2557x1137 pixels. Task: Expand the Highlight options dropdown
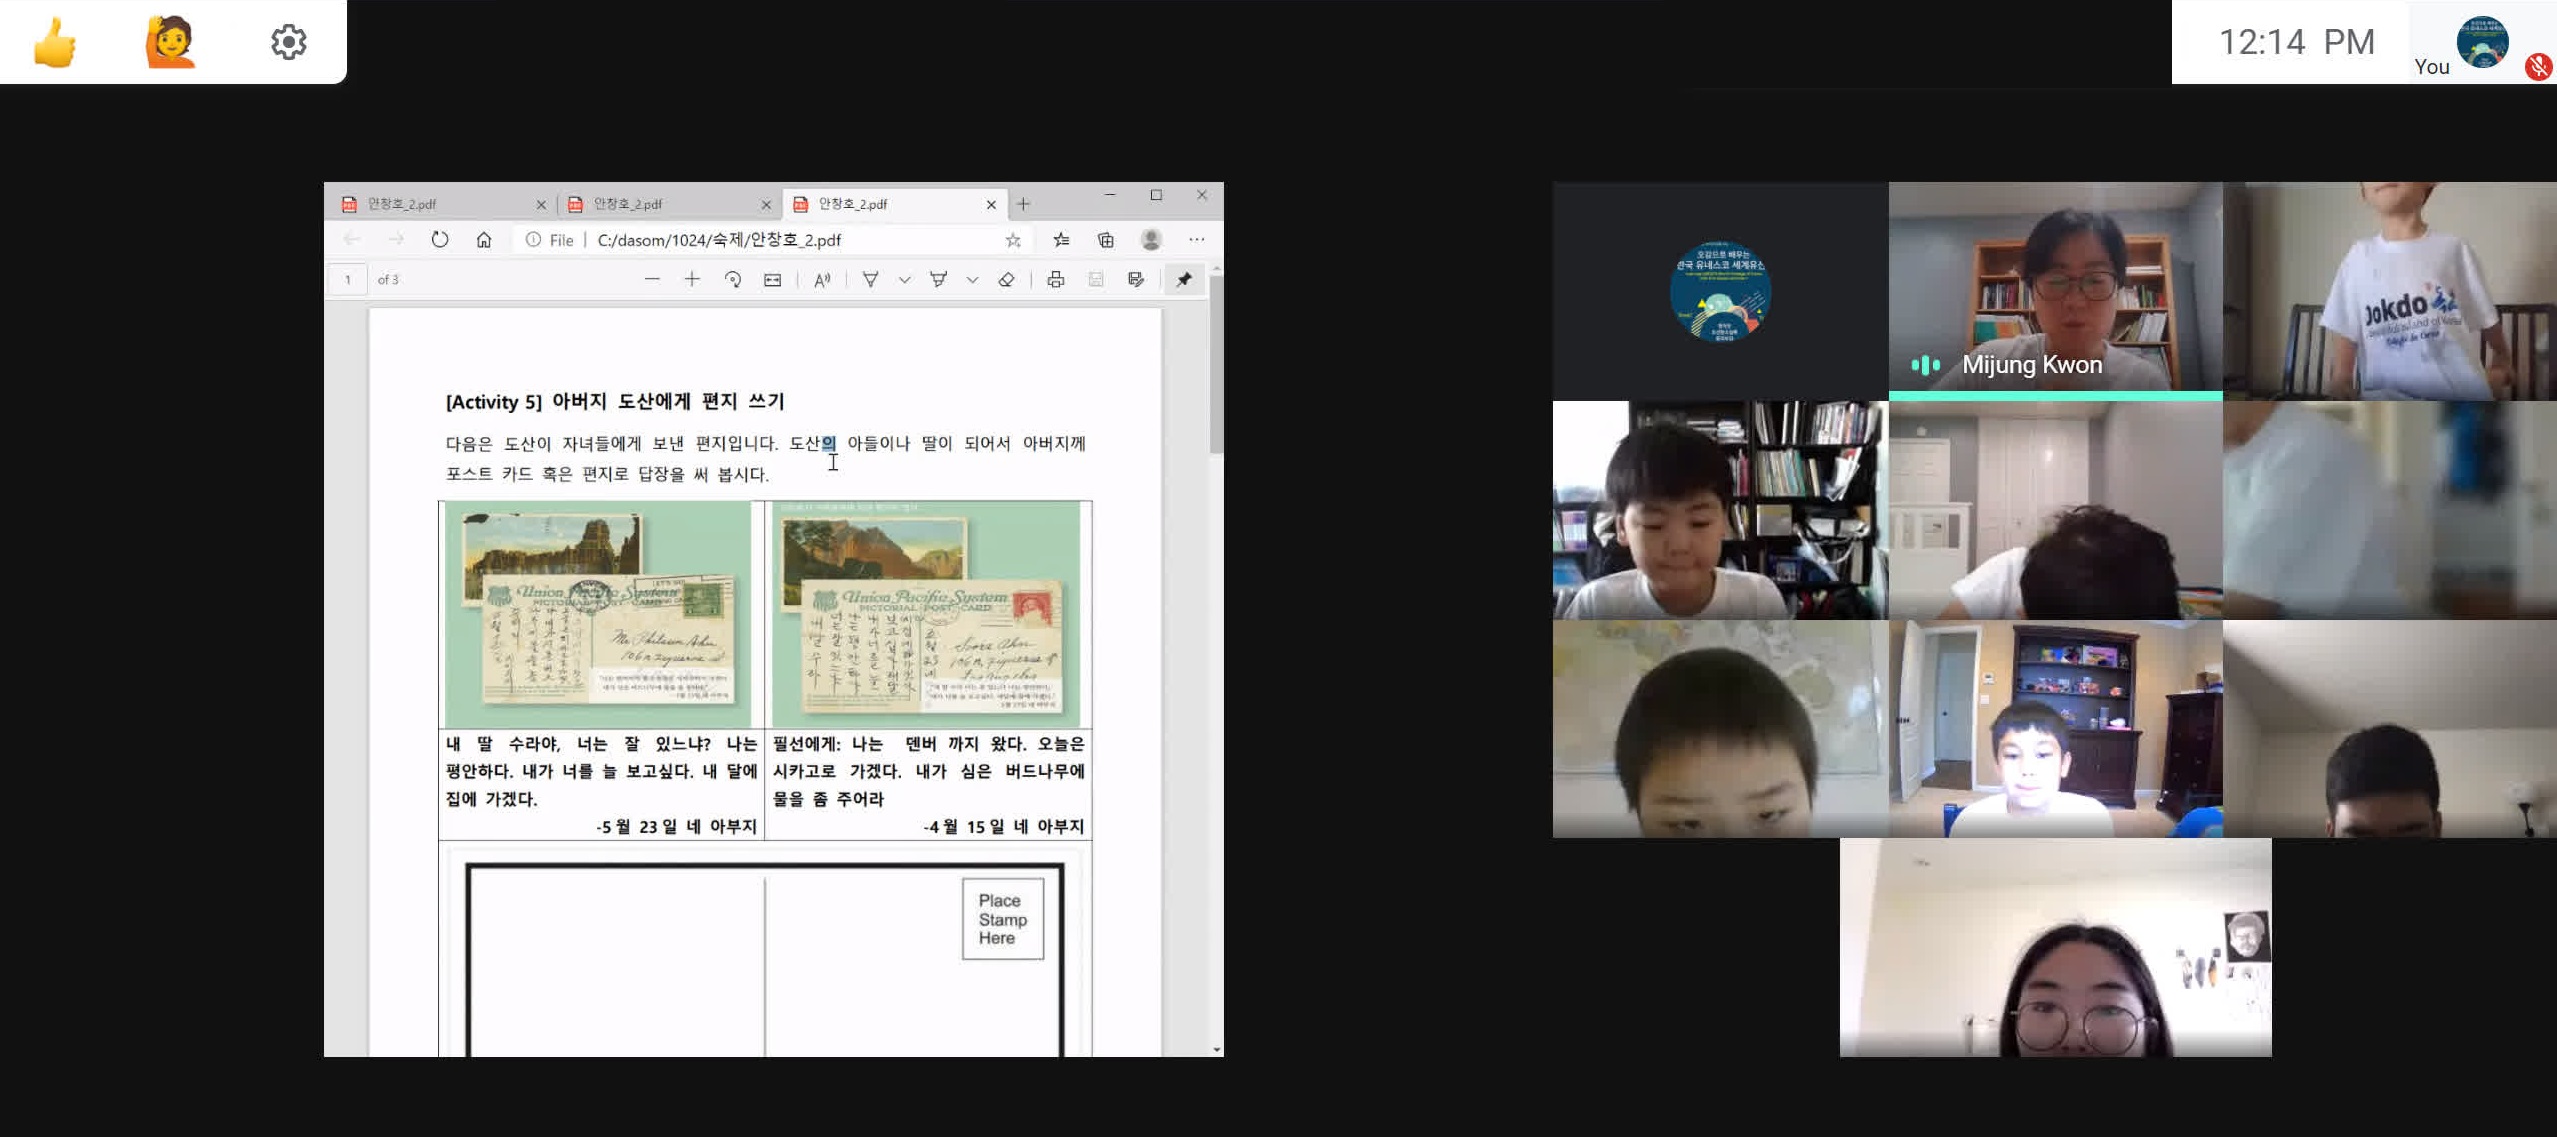(972, 280)
